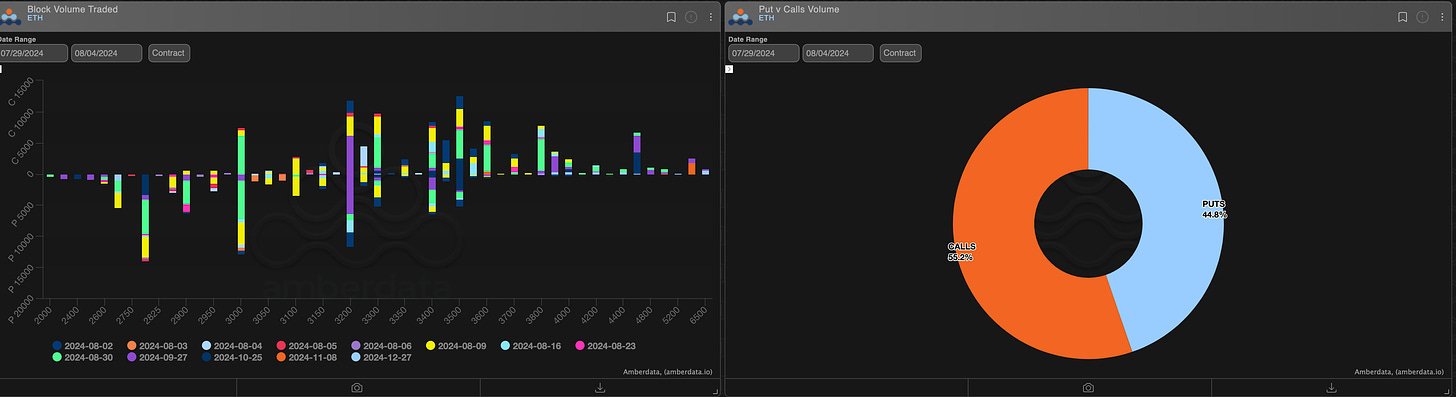Click the stacked bar at strike 3200
The image size is (1456, 397).
[x=350, y=173]
